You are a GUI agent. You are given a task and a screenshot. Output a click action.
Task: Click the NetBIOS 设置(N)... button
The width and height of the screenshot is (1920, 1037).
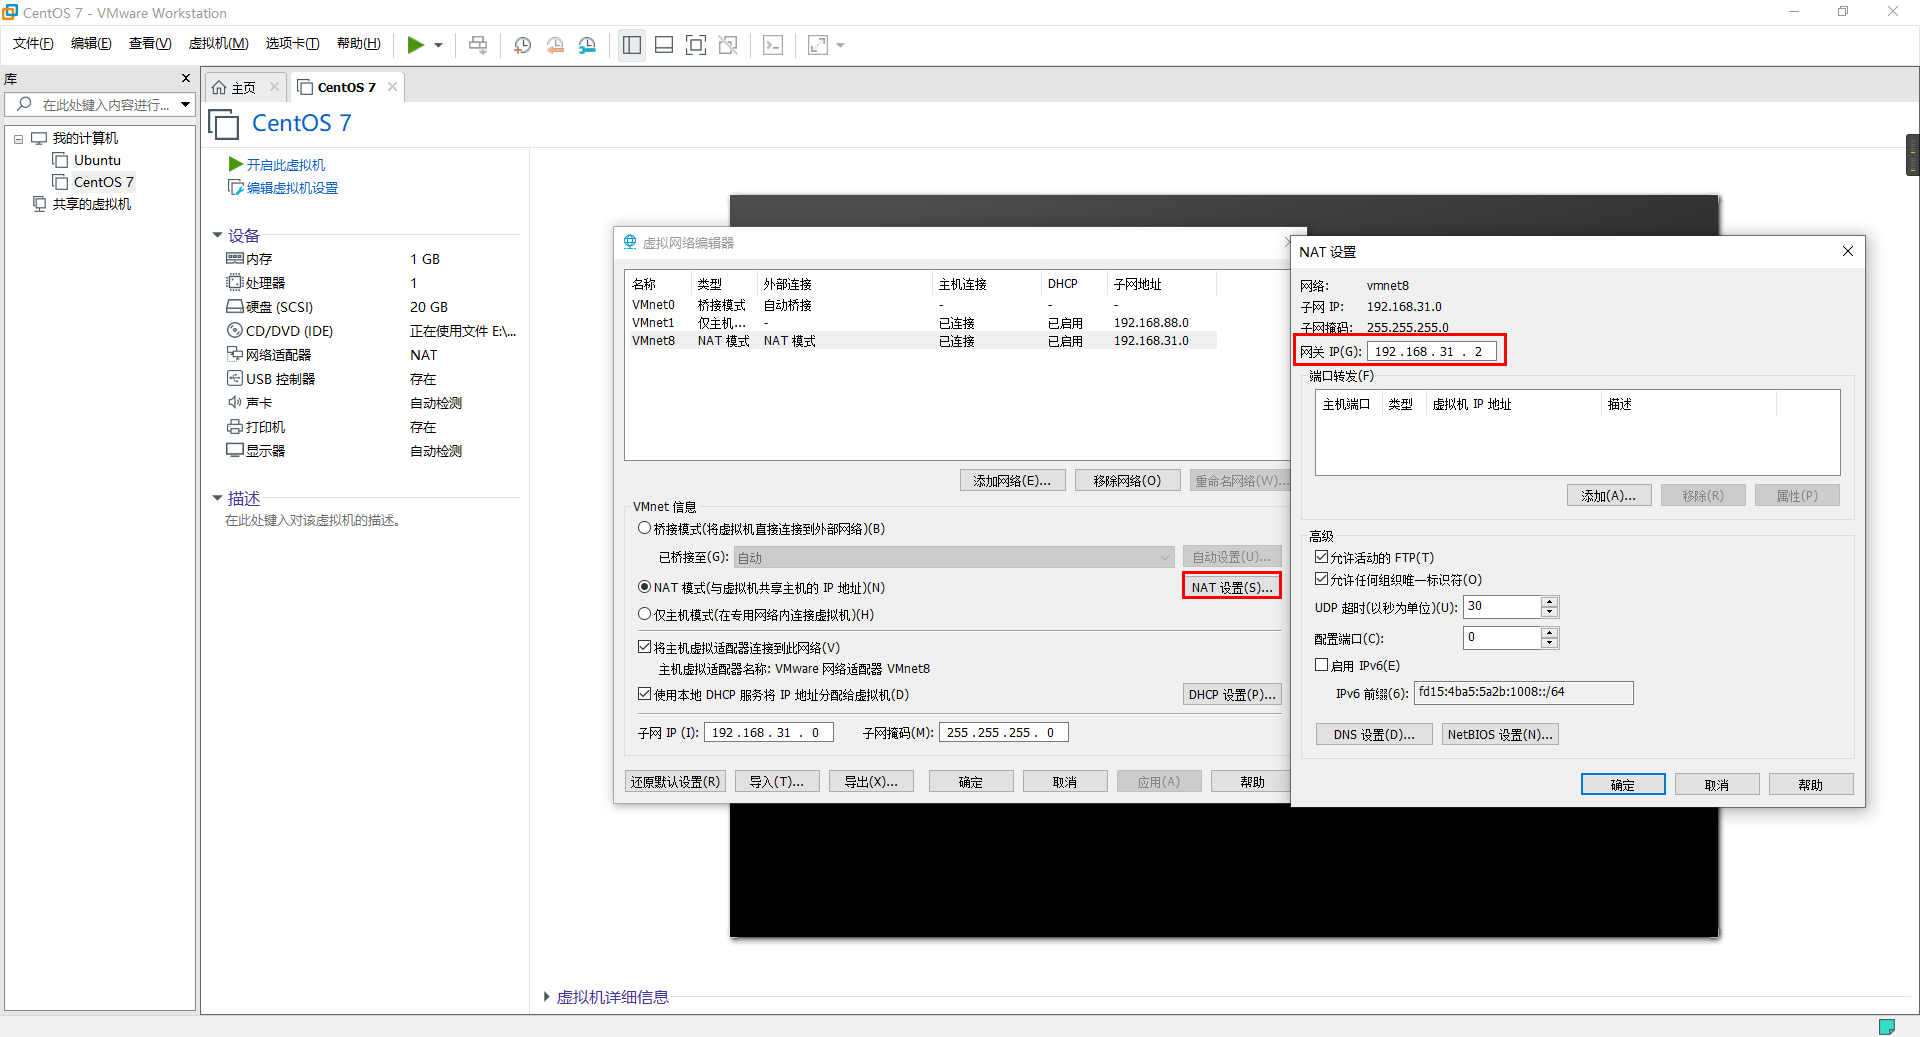1500,734
